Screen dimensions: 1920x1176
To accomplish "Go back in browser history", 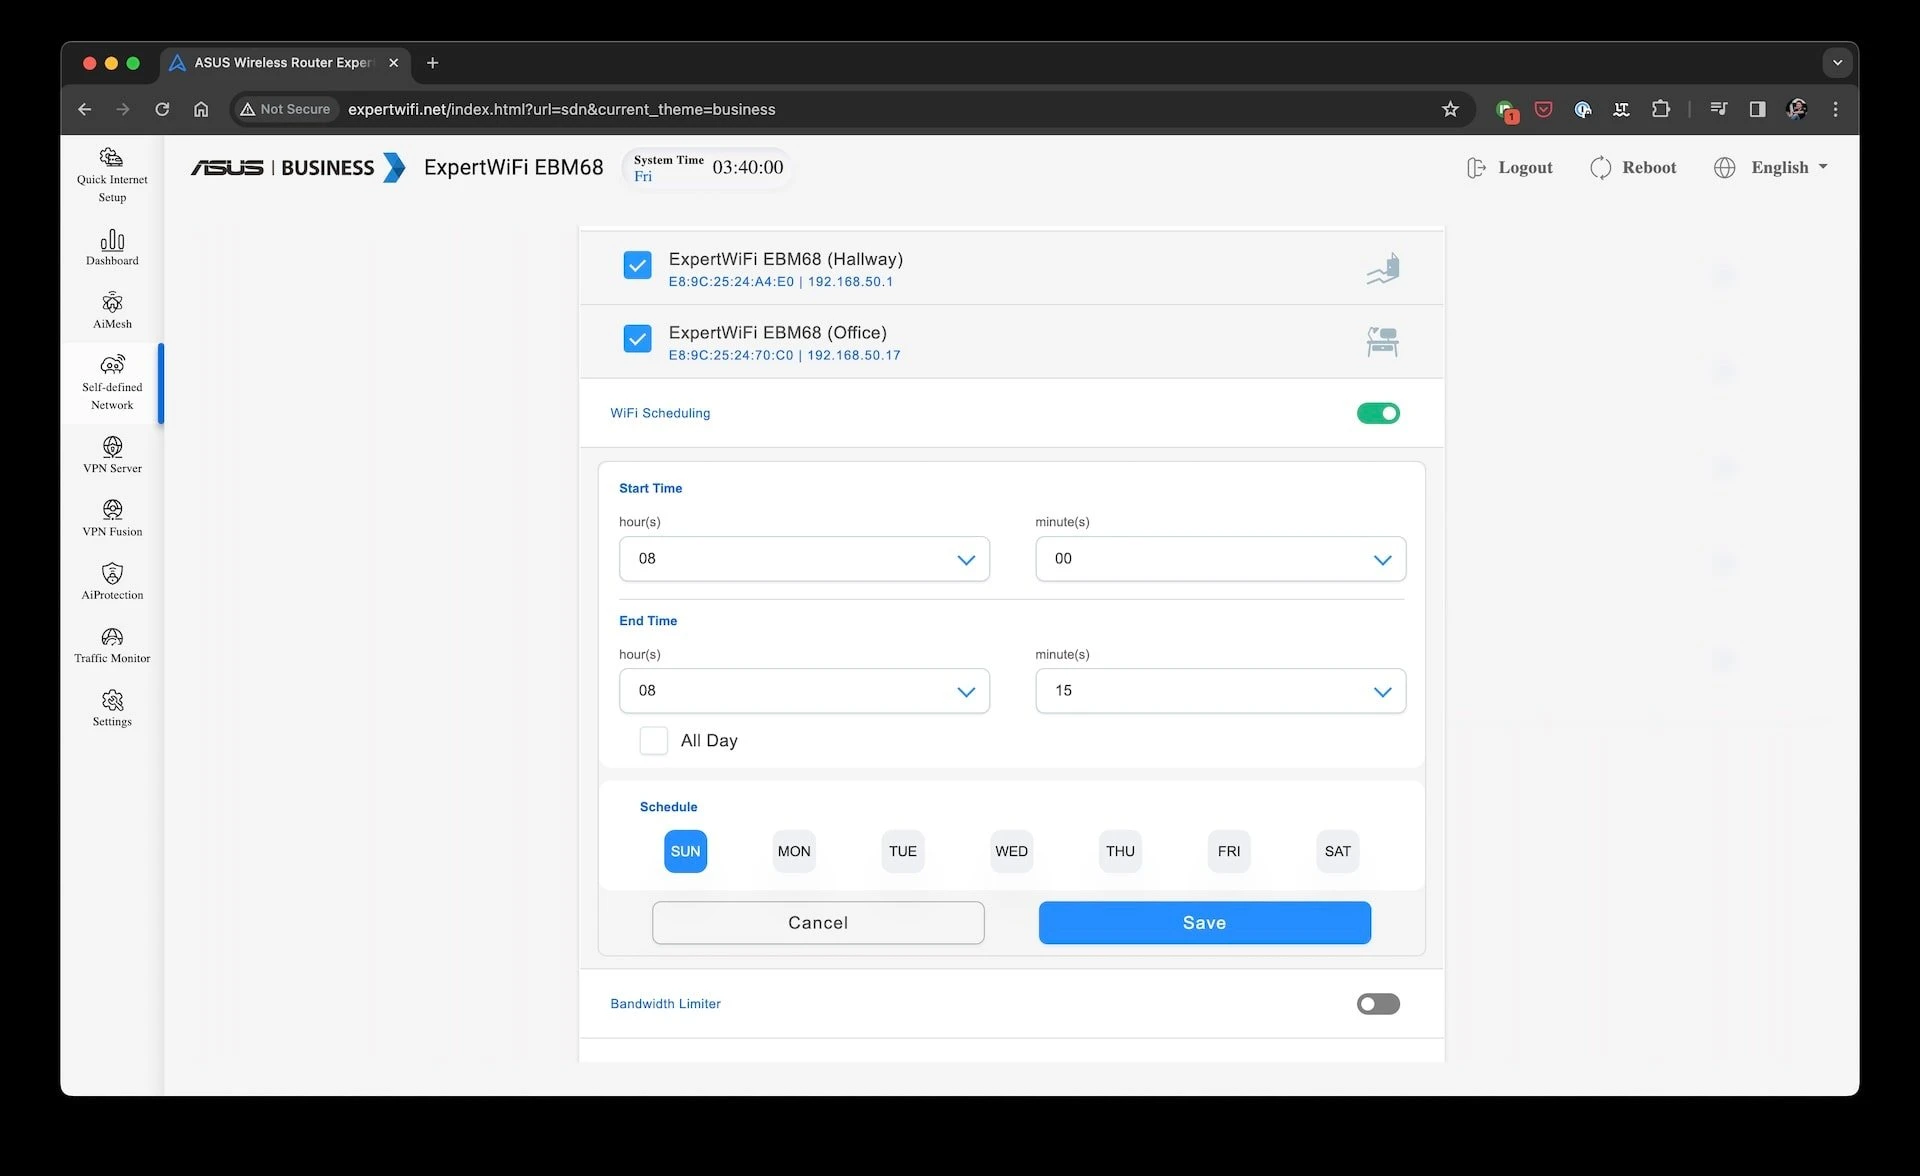I will pyautogui.click(x=85, y=109).
